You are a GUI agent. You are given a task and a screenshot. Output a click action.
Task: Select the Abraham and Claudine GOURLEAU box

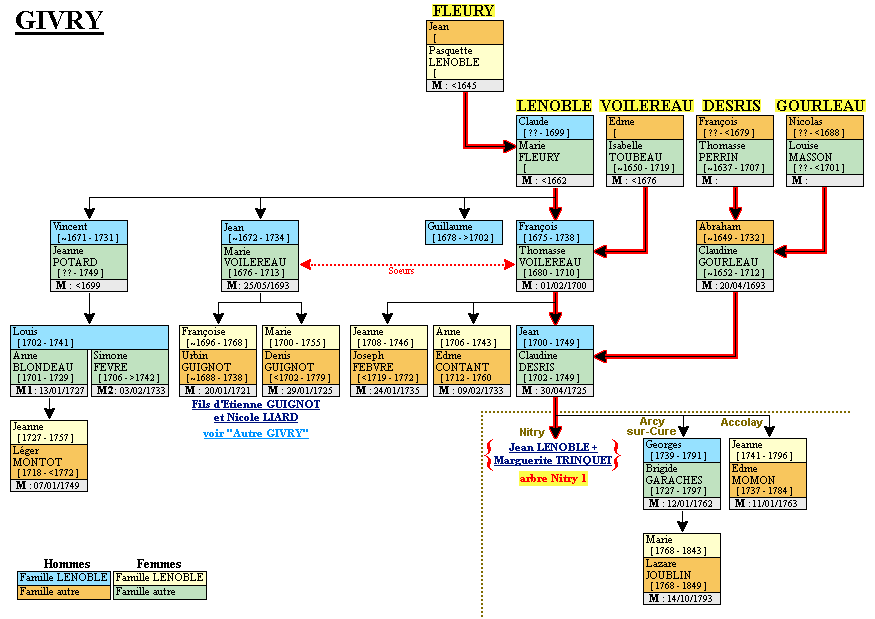pos(734,256)
